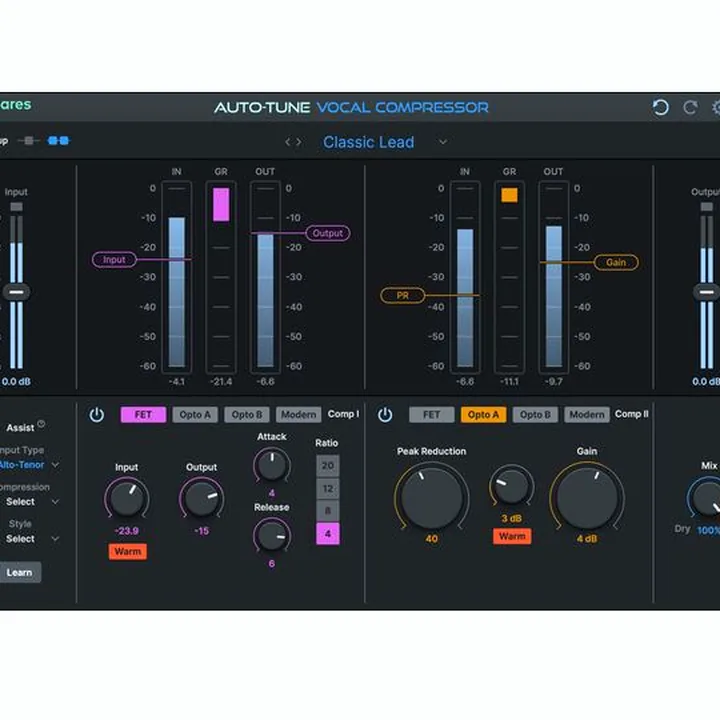Click the Attack knob
This screenshot has height=720, width=720.
[272, 465]
